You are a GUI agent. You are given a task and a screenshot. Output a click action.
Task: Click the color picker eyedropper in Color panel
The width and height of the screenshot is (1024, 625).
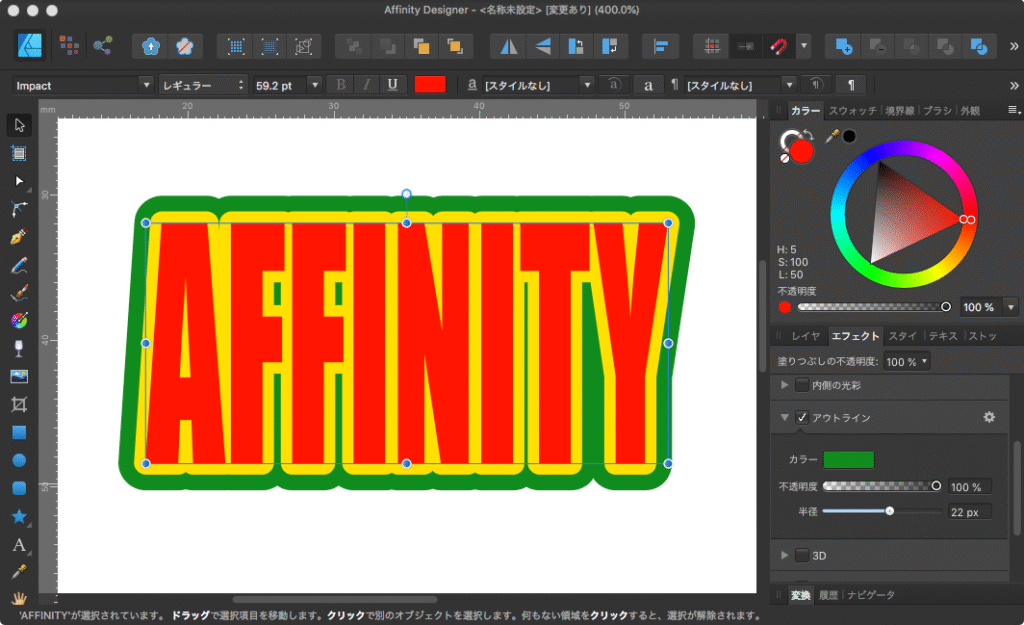(x=831, y=136)
